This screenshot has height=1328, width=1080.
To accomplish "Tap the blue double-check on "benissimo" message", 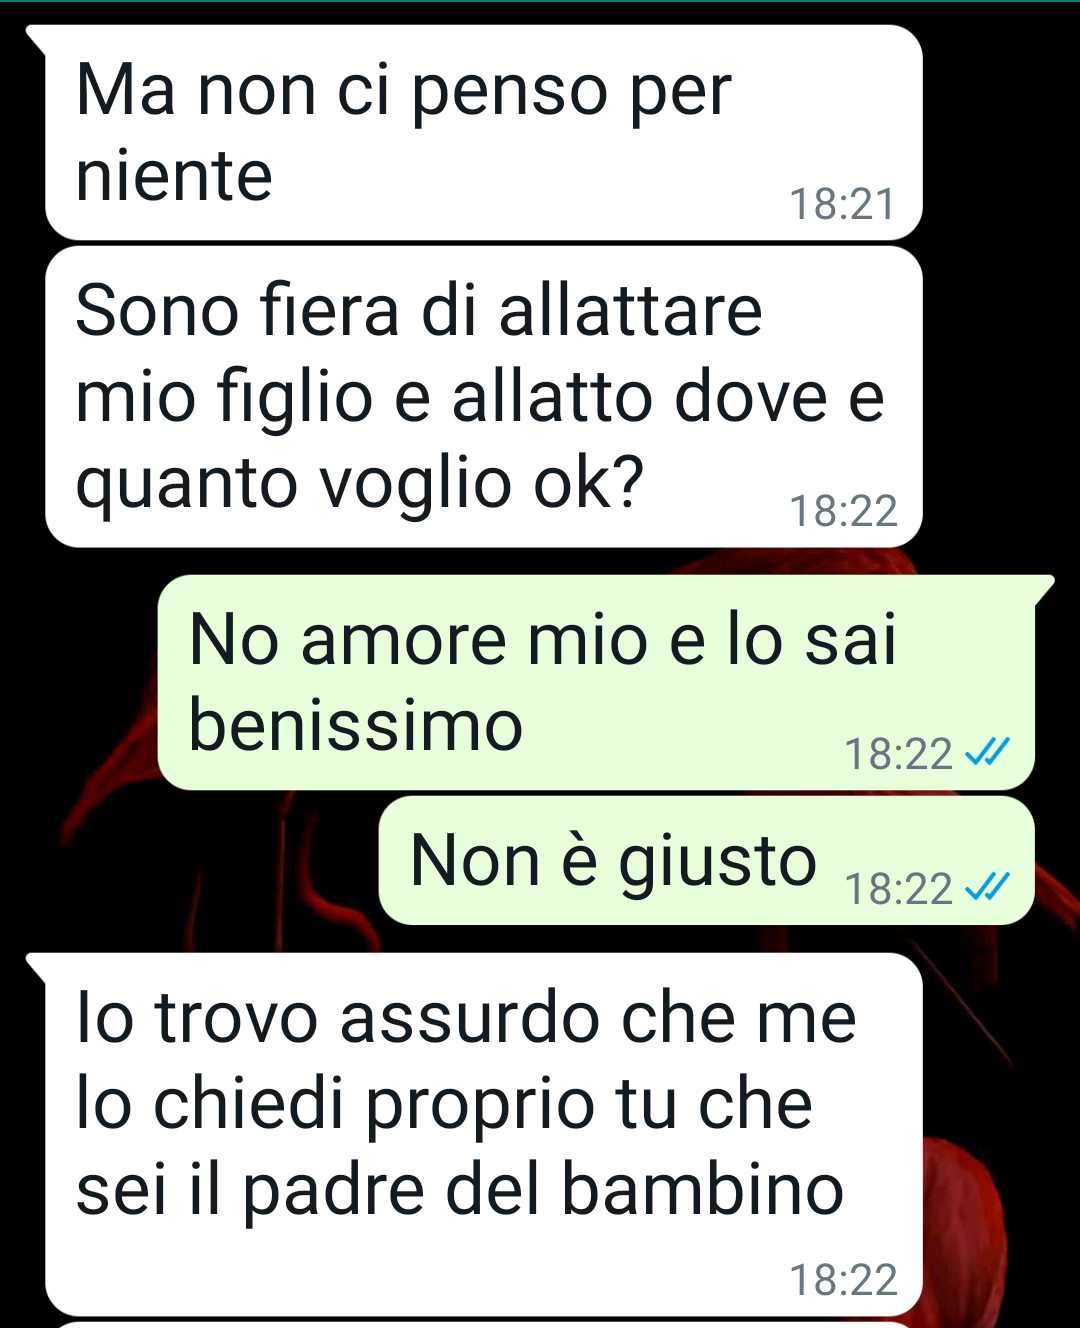I will click(x=986, y=751).
